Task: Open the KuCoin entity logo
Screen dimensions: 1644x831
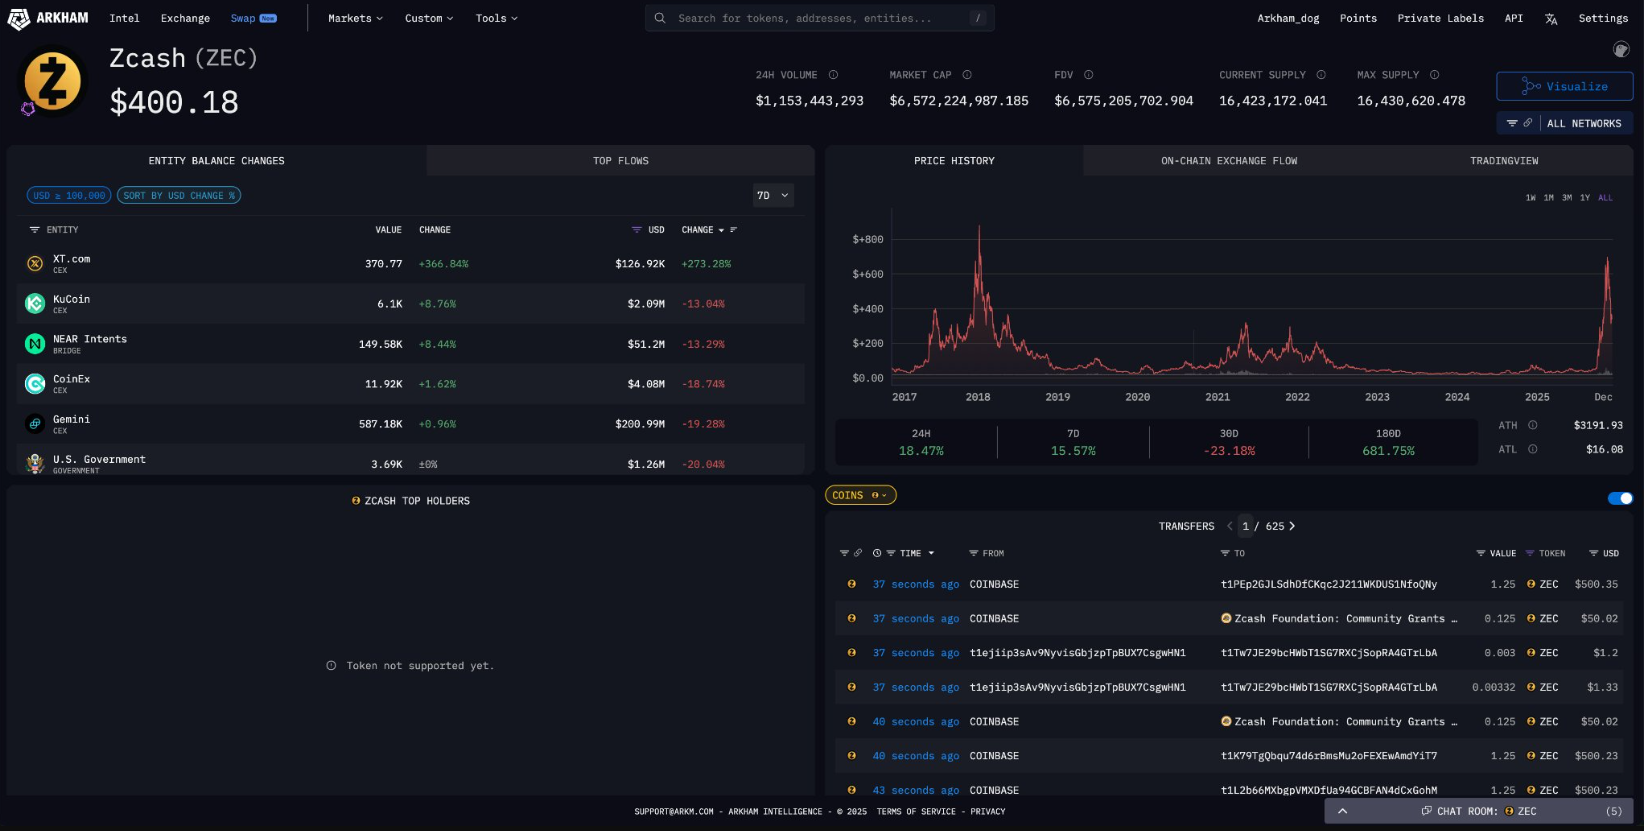Action: pyautogui.click(x=35, y=303)
